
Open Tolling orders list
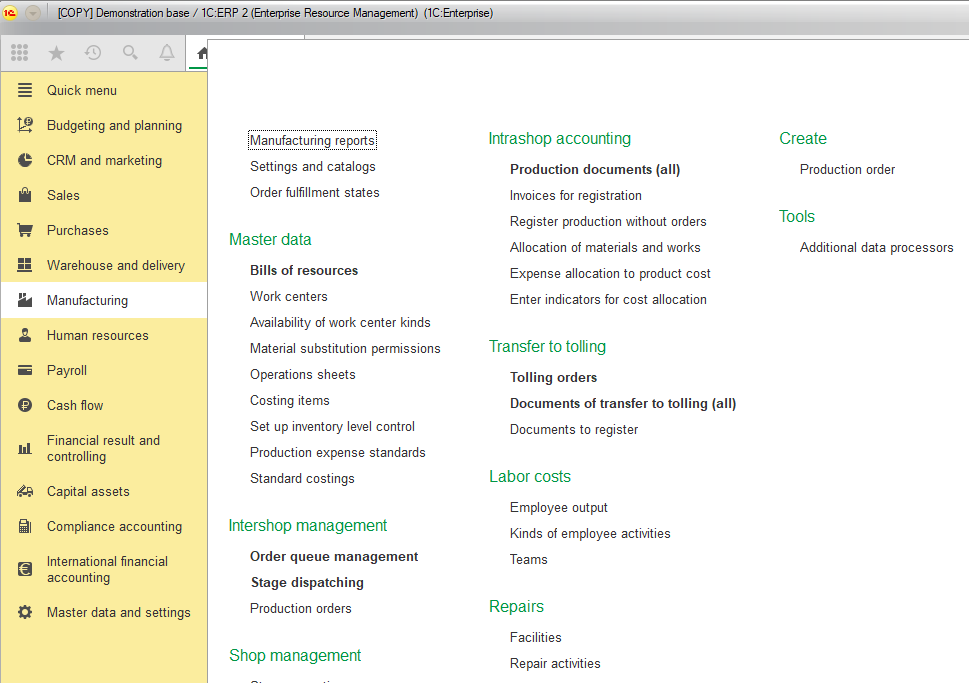[553, 377]
